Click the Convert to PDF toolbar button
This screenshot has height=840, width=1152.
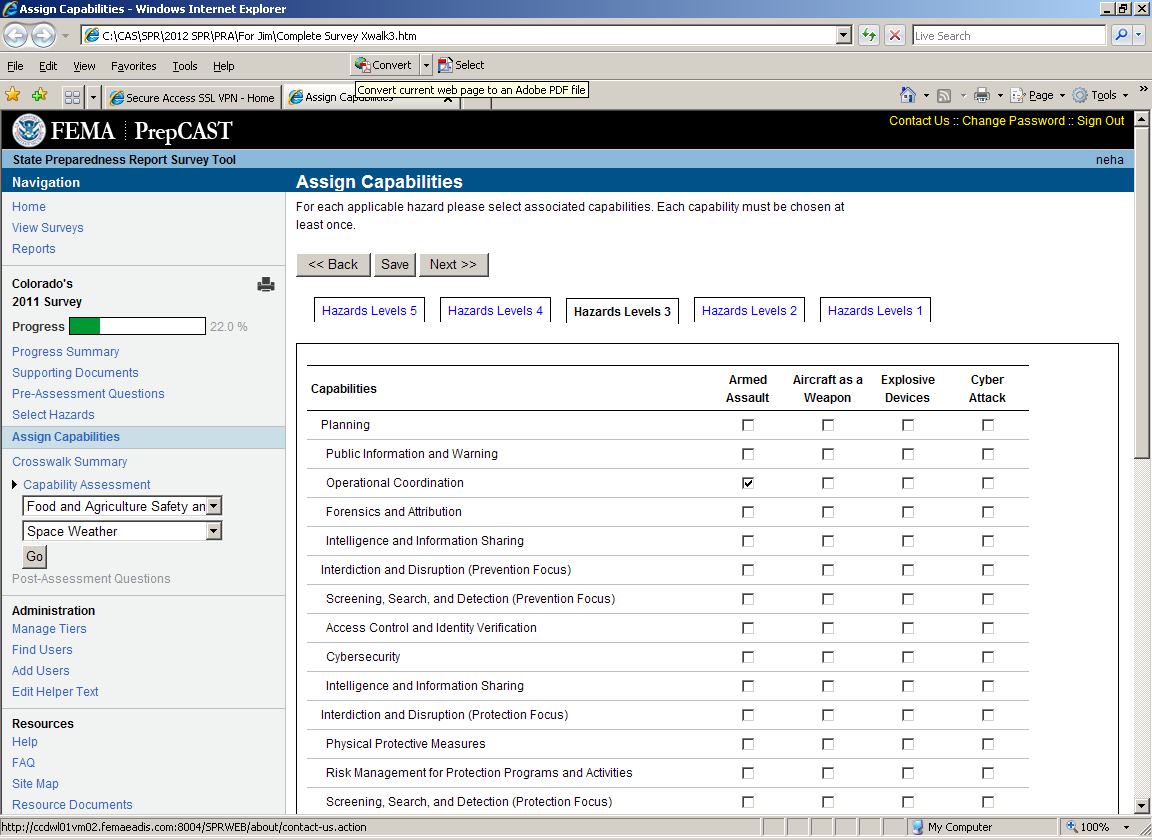tap(383, 65)
